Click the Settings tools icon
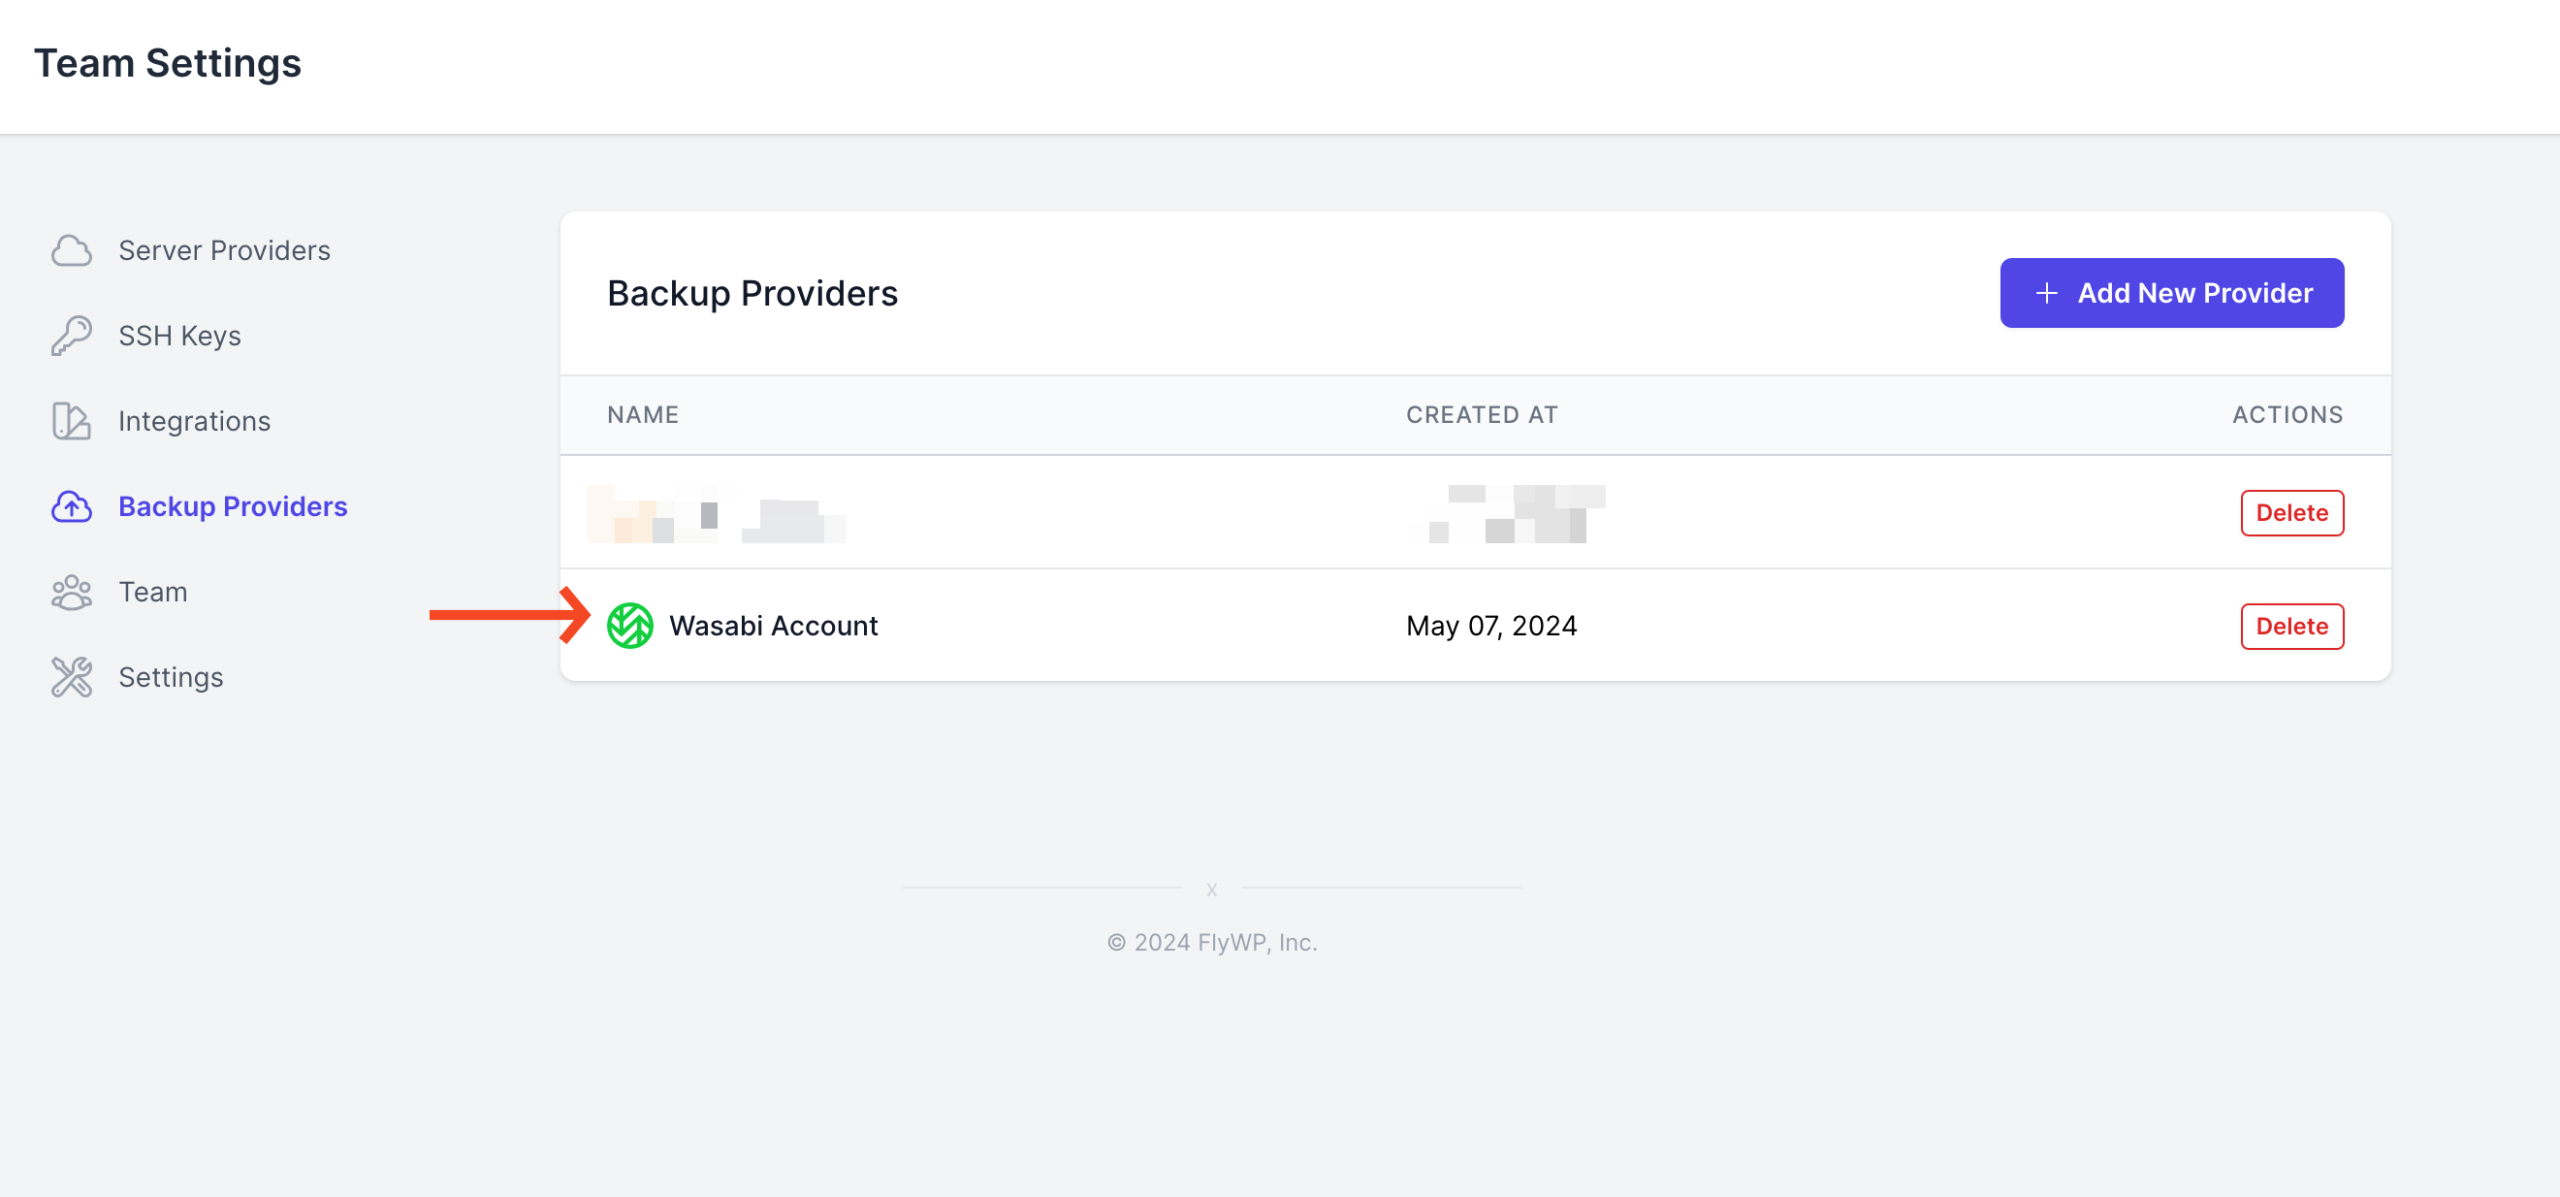 [71, 677]
